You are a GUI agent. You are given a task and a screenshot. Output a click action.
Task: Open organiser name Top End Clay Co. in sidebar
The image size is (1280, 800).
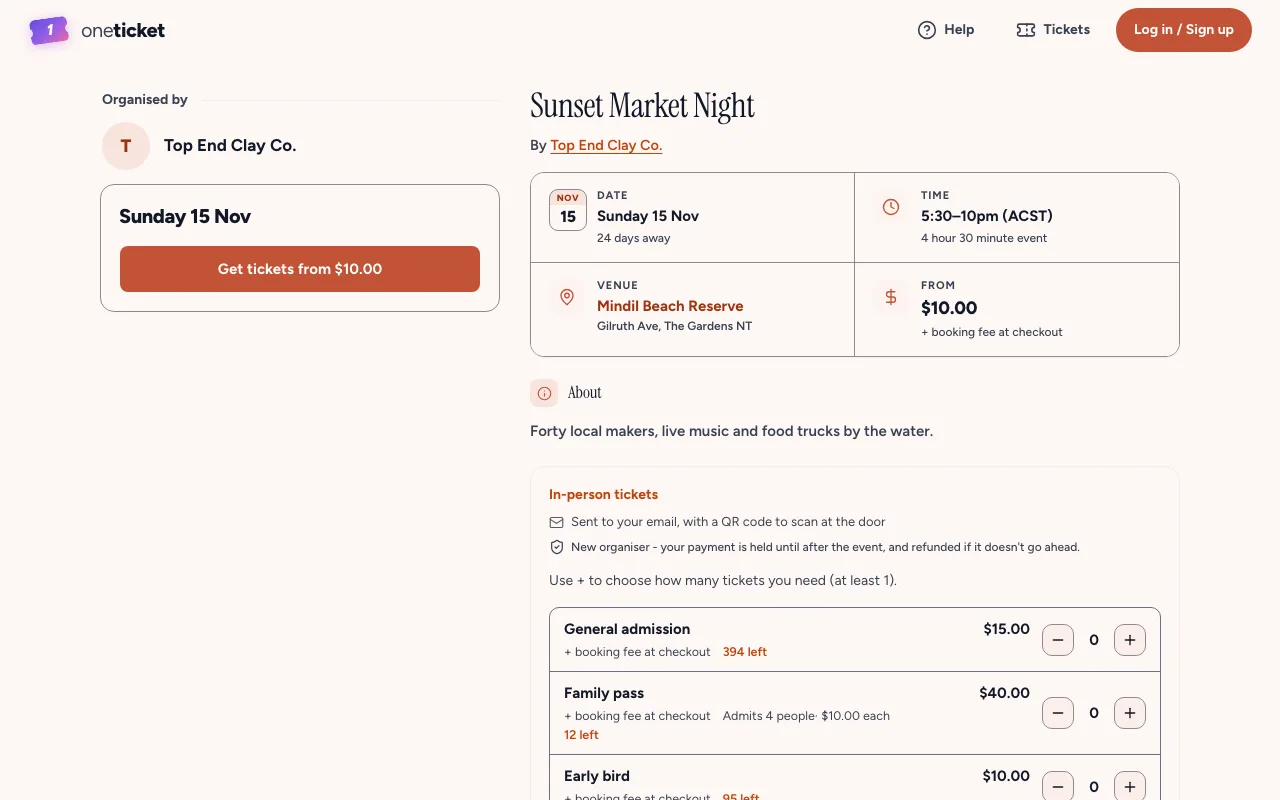(x=230, y=146)
